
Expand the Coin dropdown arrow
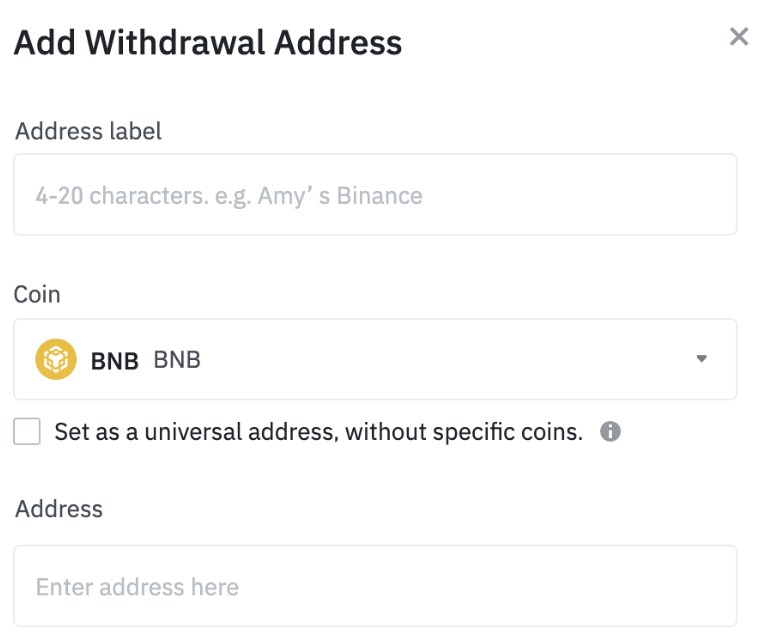[x=701, y=360]
